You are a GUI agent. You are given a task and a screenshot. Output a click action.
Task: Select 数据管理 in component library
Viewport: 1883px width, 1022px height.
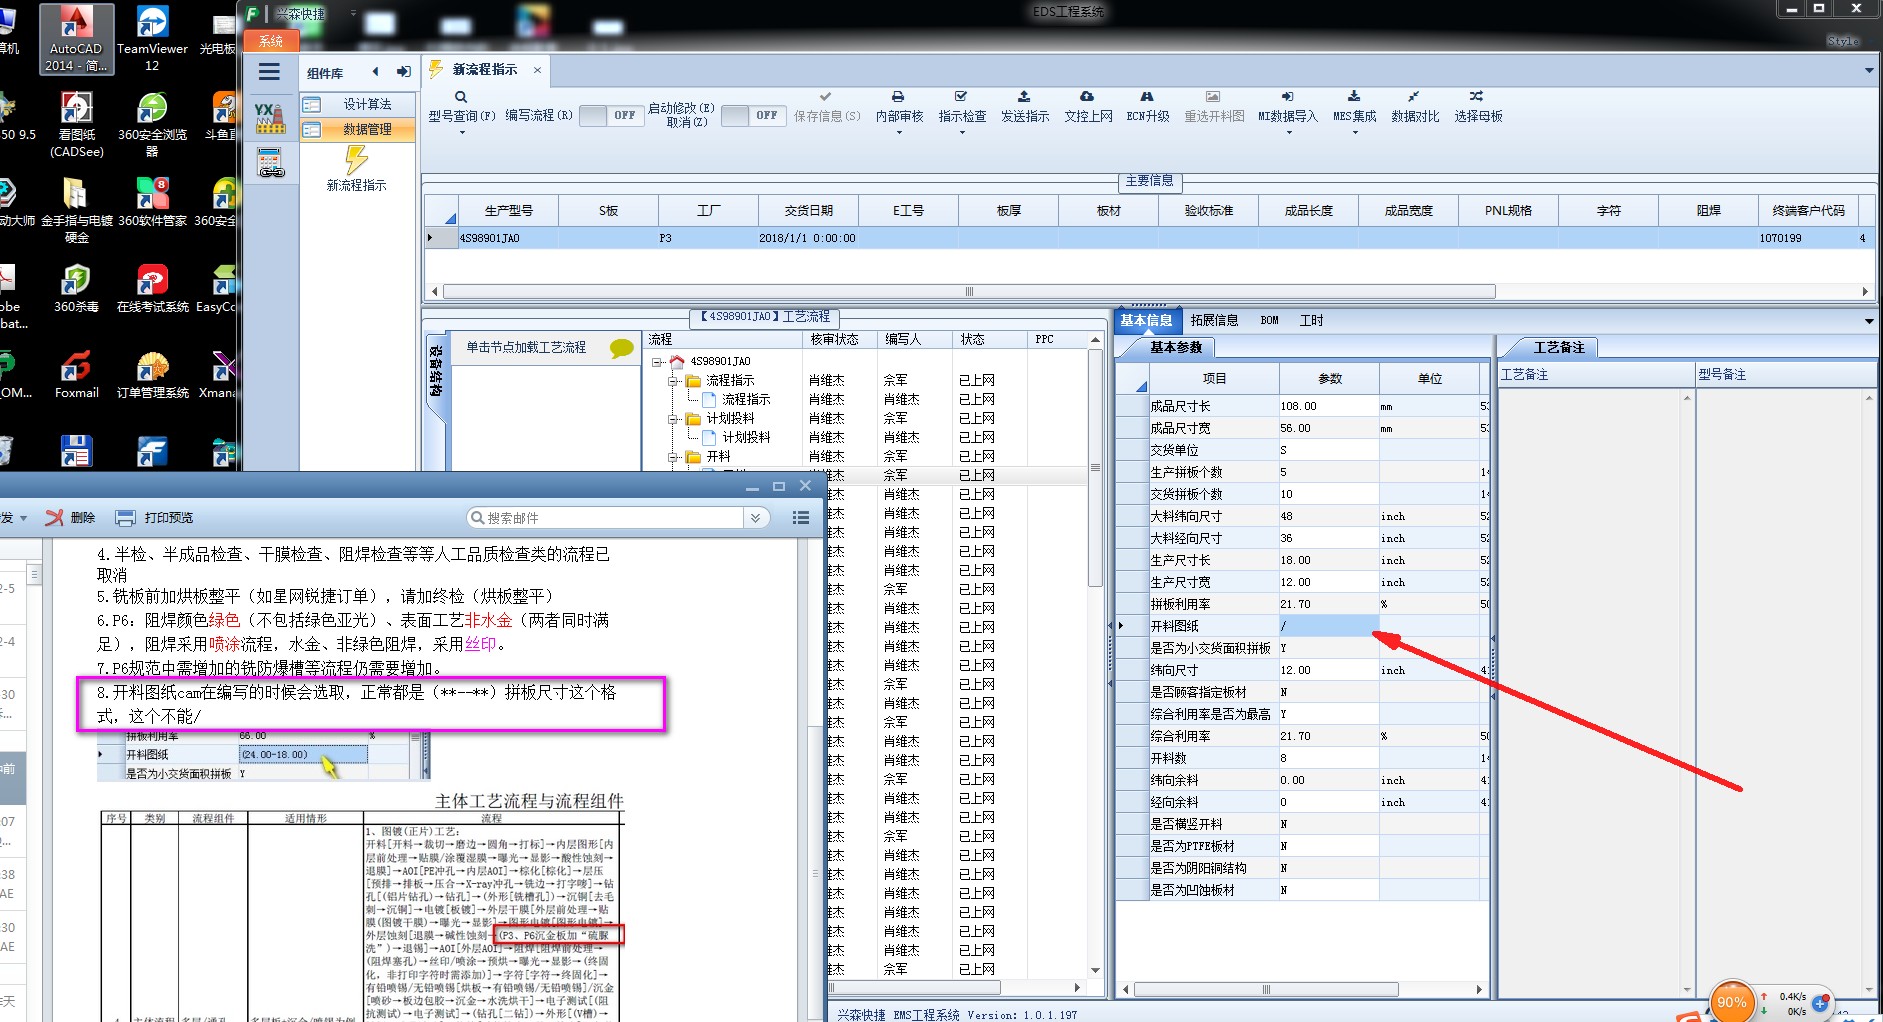(x=358, y=129)
